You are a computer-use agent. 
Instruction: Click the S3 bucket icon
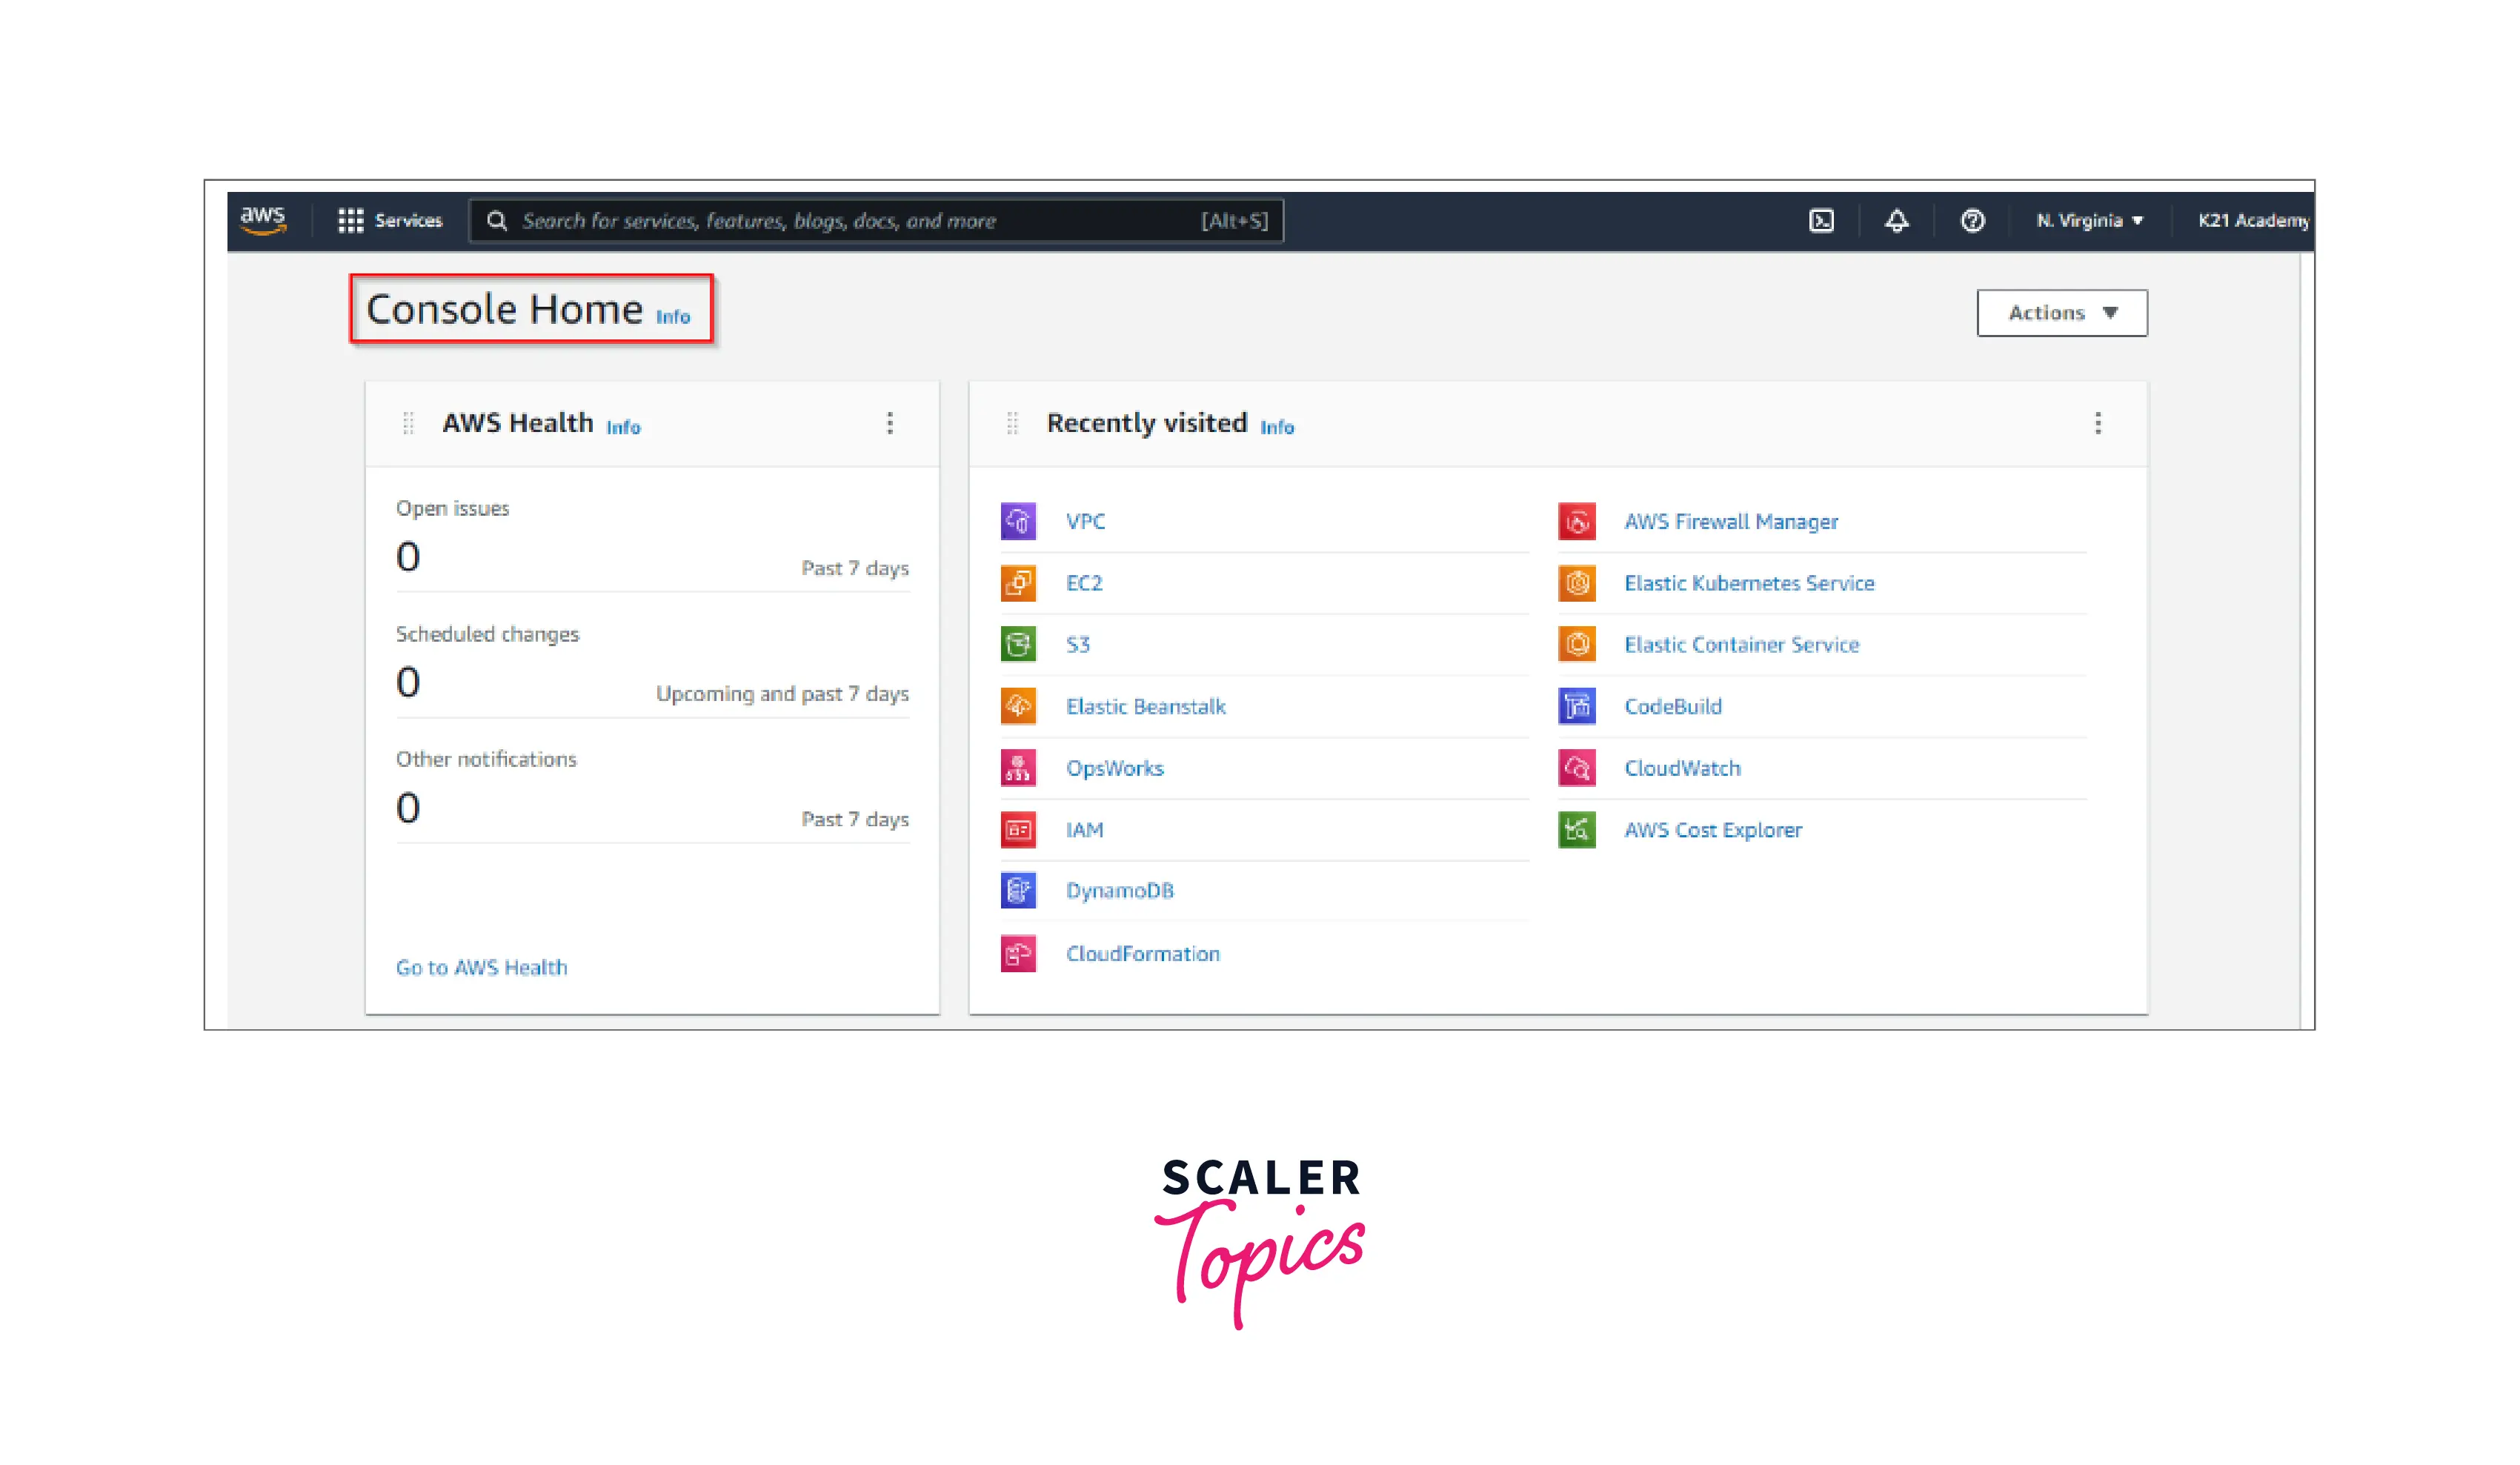1018,644
